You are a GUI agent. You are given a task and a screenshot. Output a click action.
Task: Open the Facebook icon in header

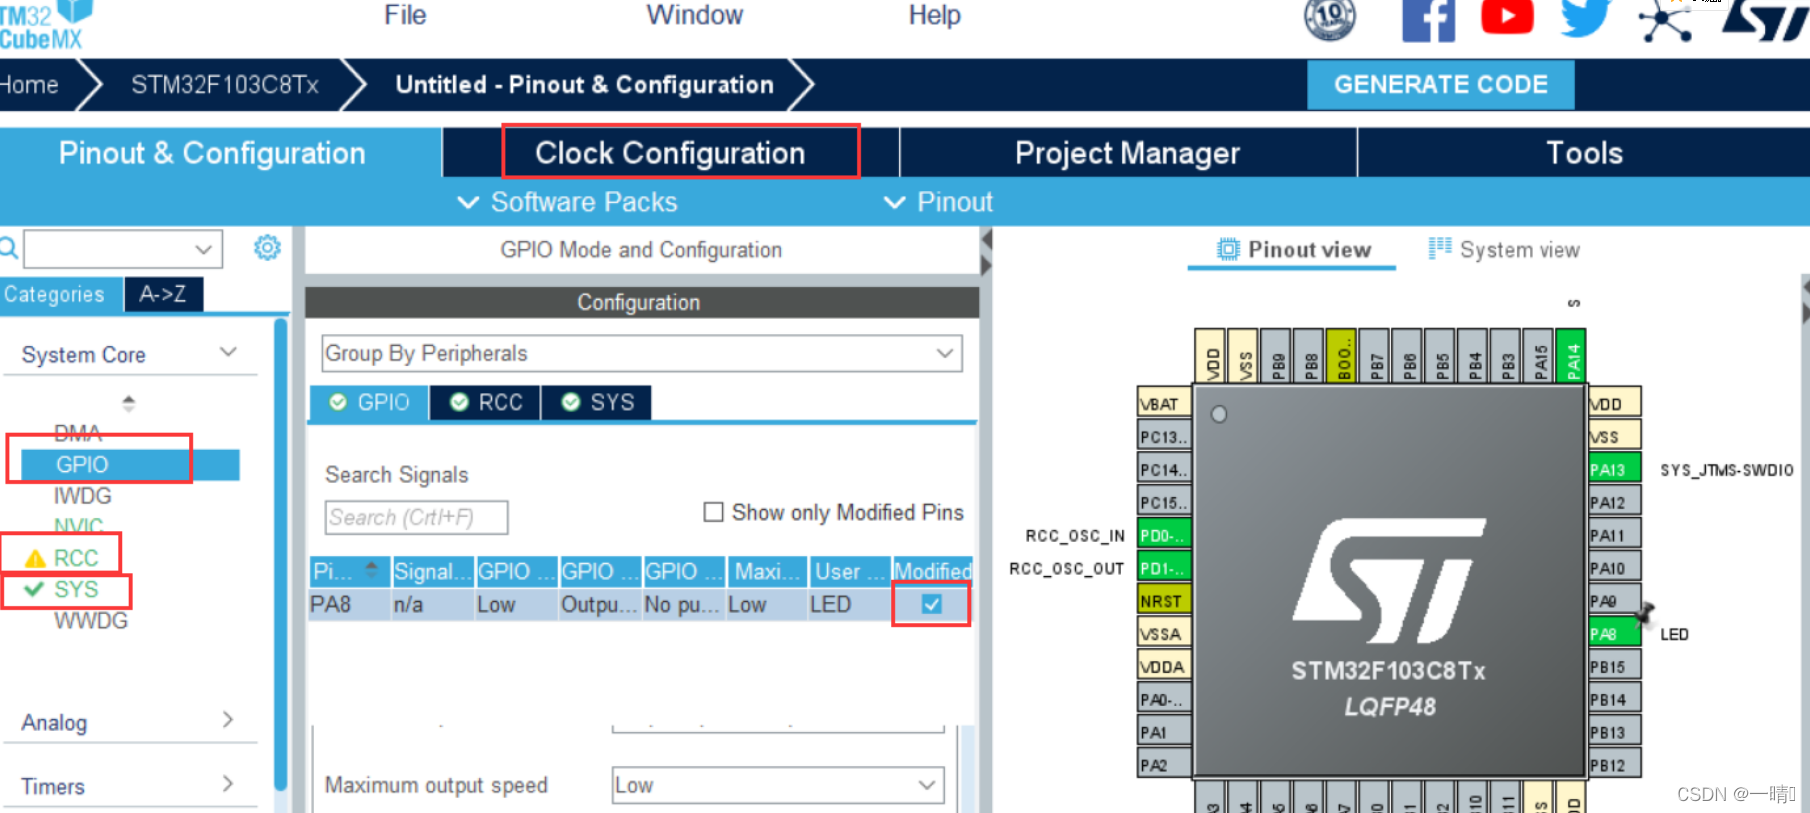(x=1429, y=21)
